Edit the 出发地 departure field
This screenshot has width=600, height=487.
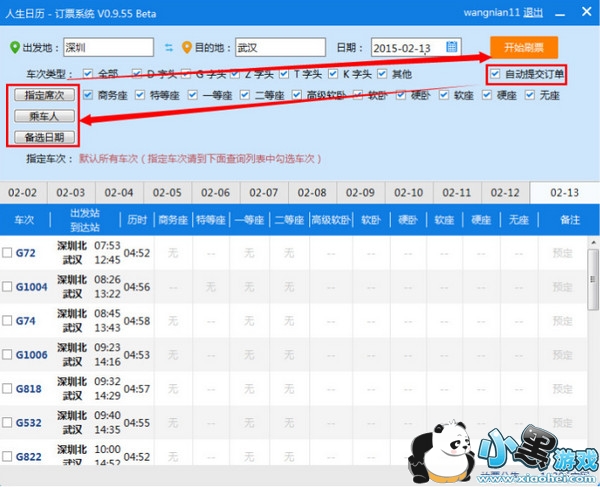108,47
